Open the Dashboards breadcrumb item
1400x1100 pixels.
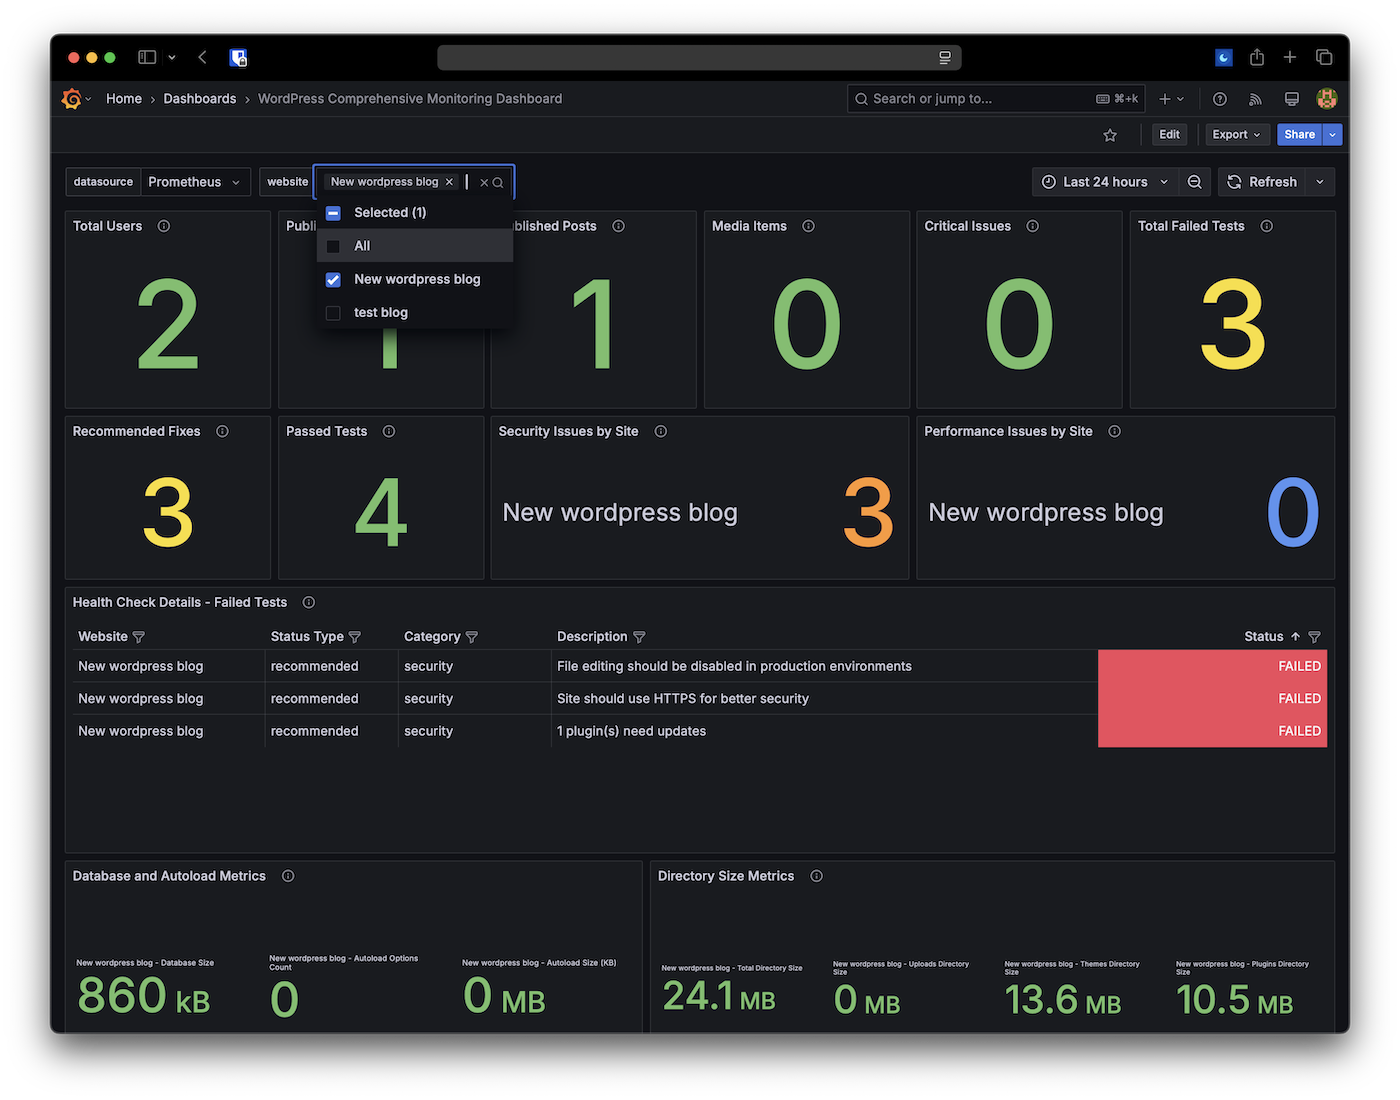[199, 98]
